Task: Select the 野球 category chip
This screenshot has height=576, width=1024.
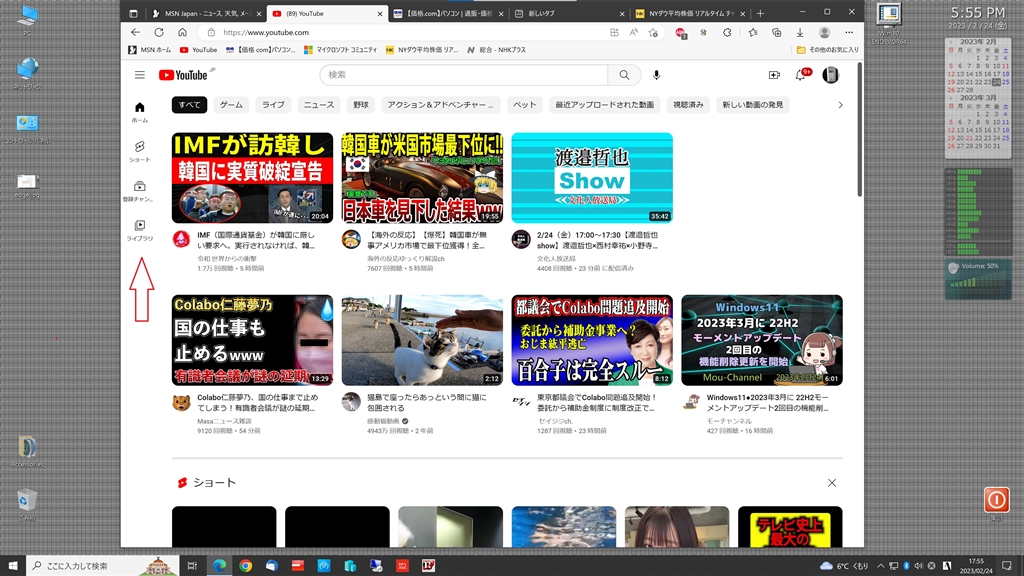Action: coord(361,104)
